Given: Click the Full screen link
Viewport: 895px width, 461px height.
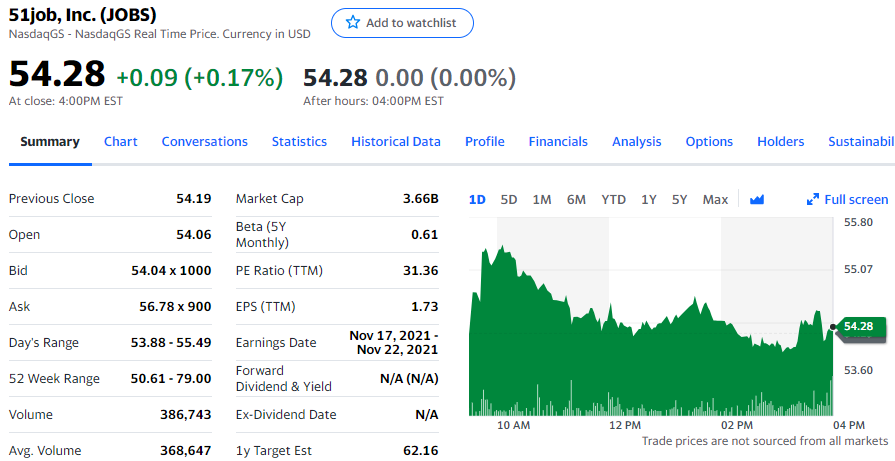Looking at the screenshot, I should point(856,200).
